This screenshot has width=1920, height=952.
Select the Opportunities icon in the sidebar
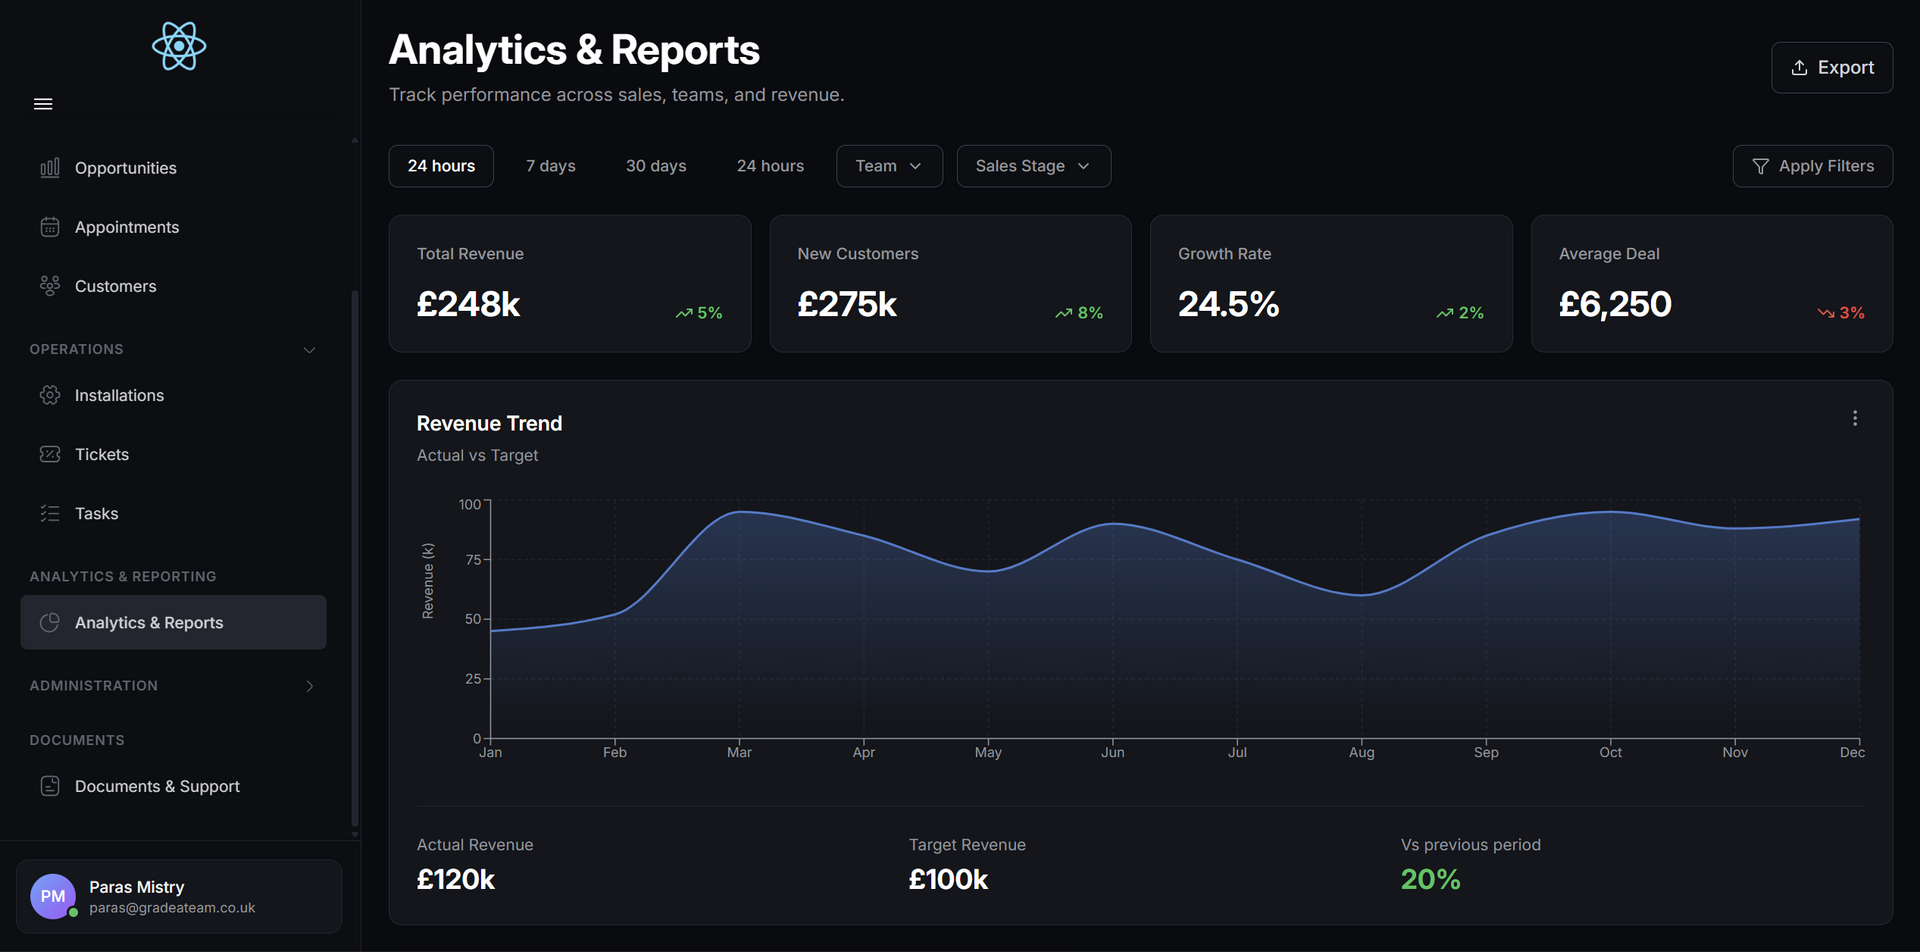coord(50,167)
